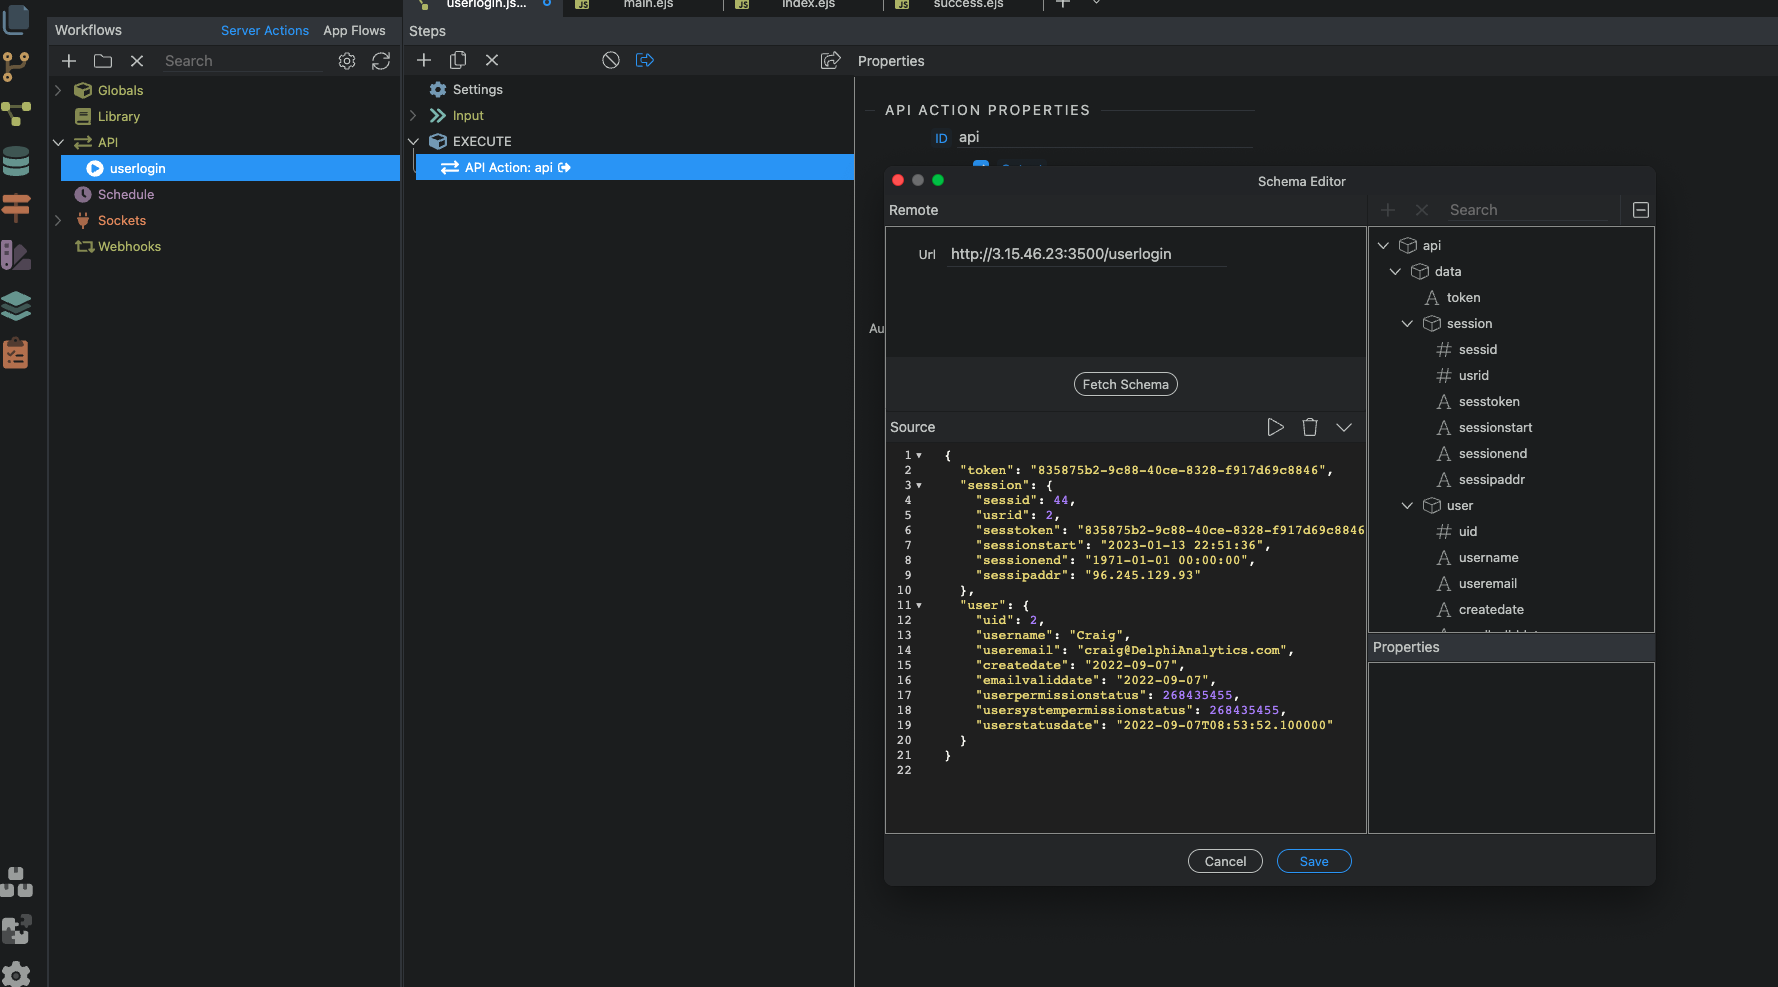Open the Source panel dropdown chevron
This screenshot has height=987, width=1778.
pos(1344,427)
